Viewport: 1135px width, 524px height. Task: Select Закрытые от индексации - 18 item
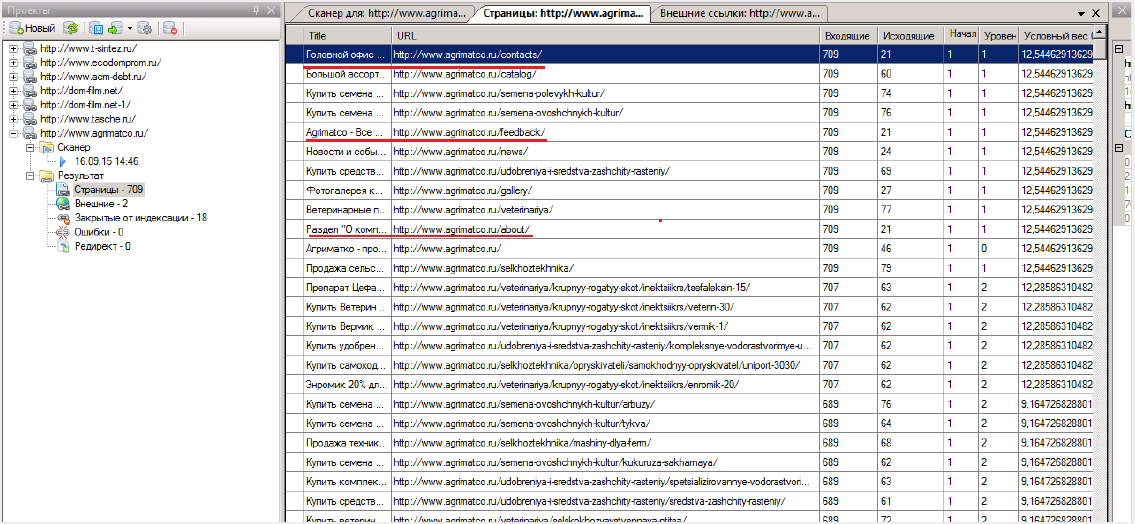[x=140, y=217]
